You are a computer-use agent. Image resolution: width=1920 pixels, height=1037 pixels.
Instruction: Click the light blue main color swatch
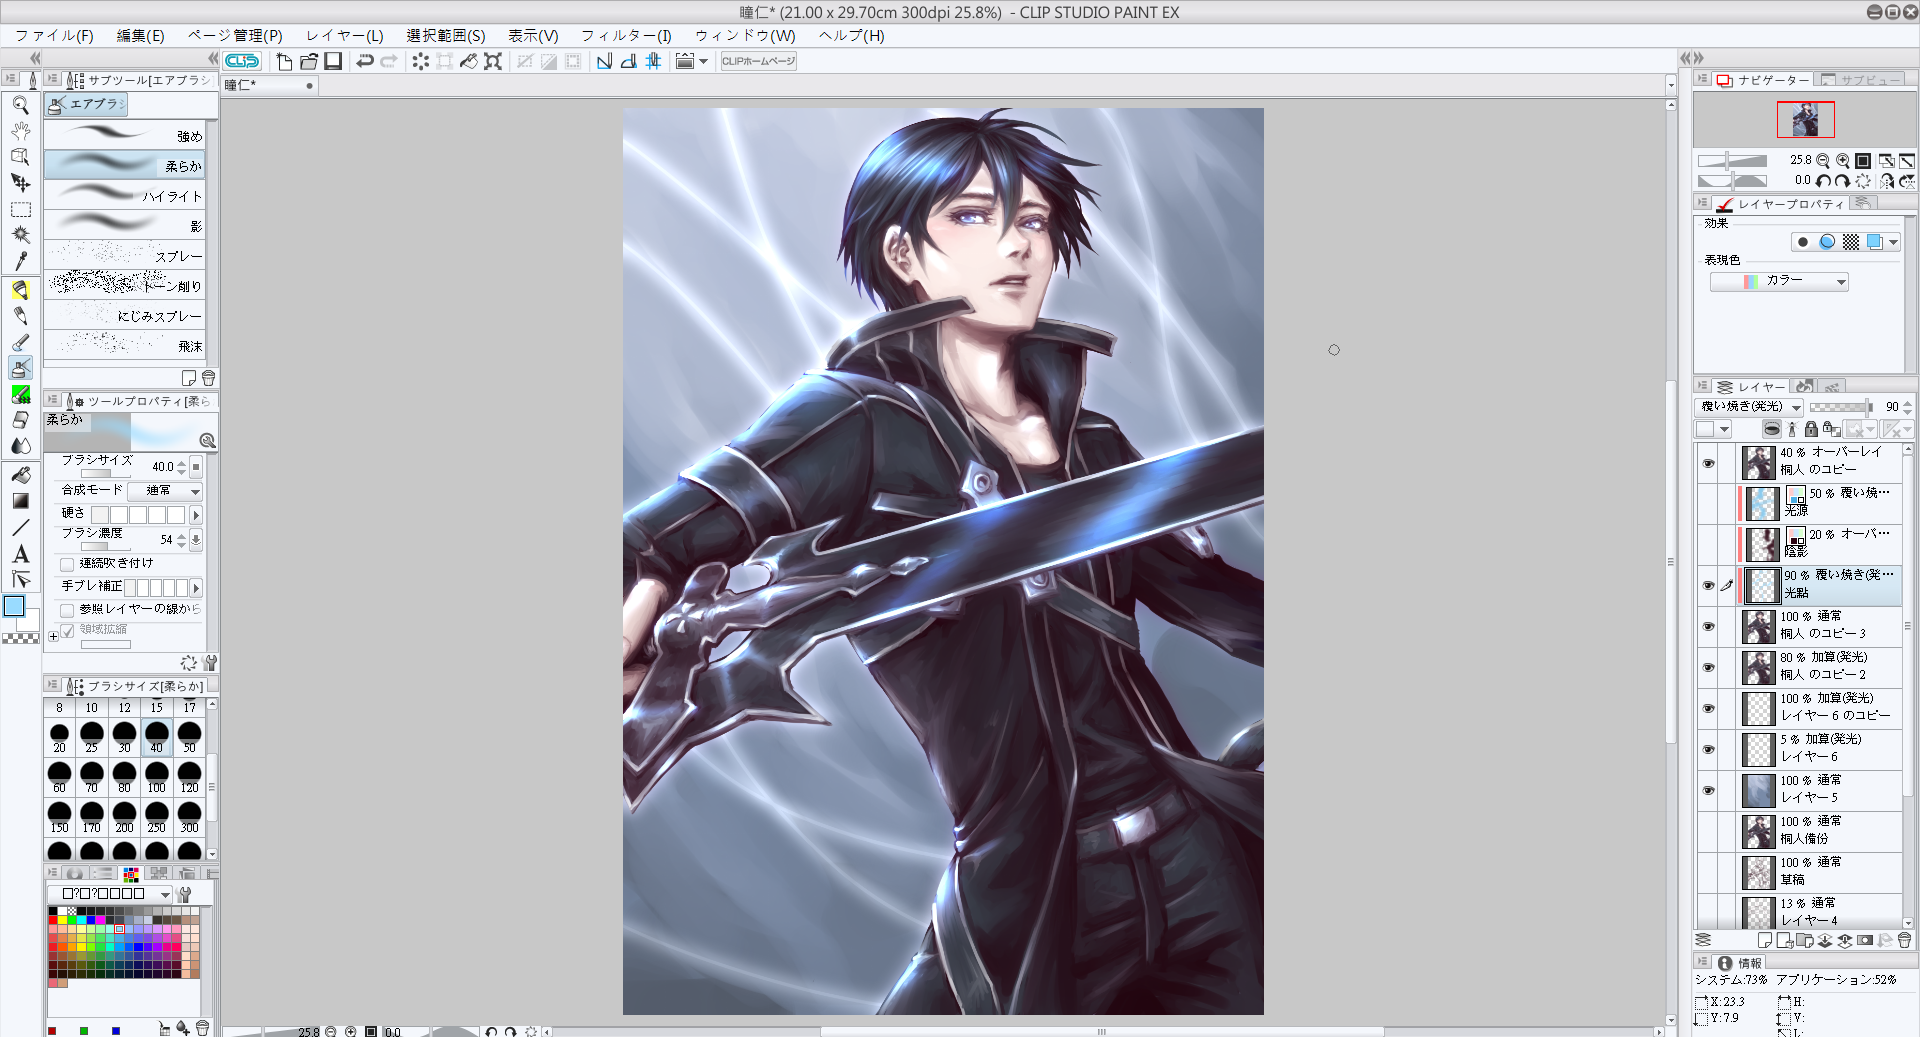14,606
